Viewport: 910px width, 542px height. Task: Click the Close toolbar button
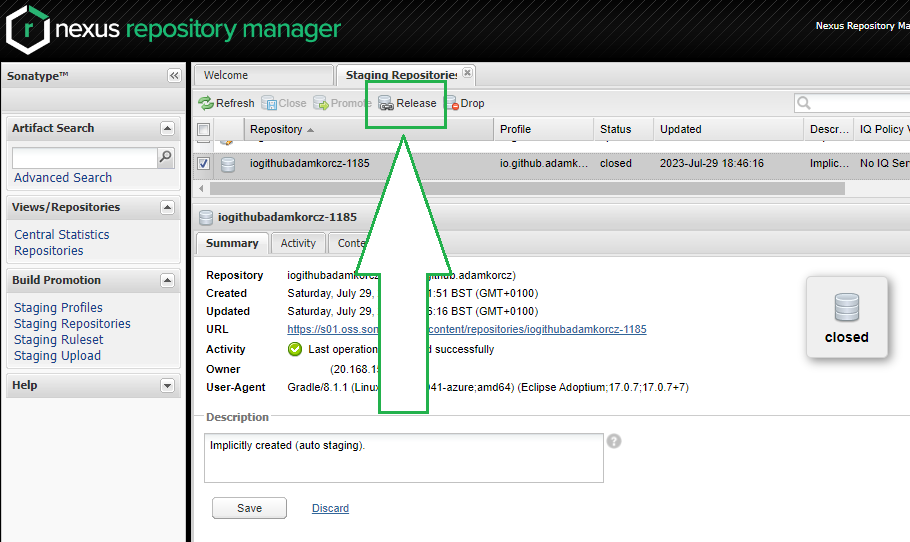(x=284, y=103)
